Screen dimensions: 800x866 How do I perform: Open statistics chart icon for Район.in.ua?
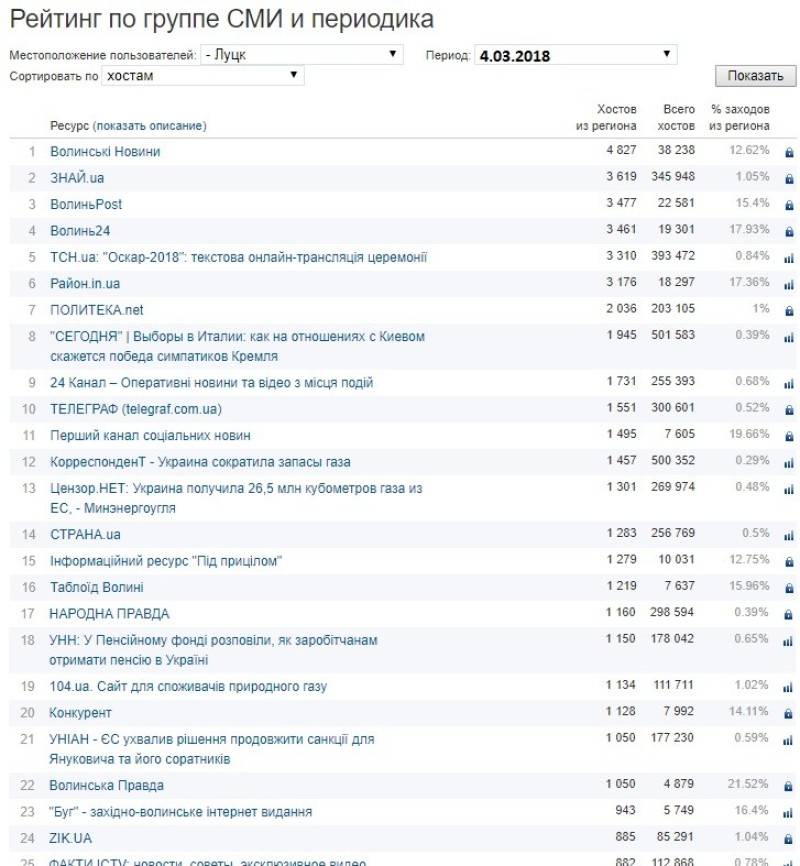[789, 285]
